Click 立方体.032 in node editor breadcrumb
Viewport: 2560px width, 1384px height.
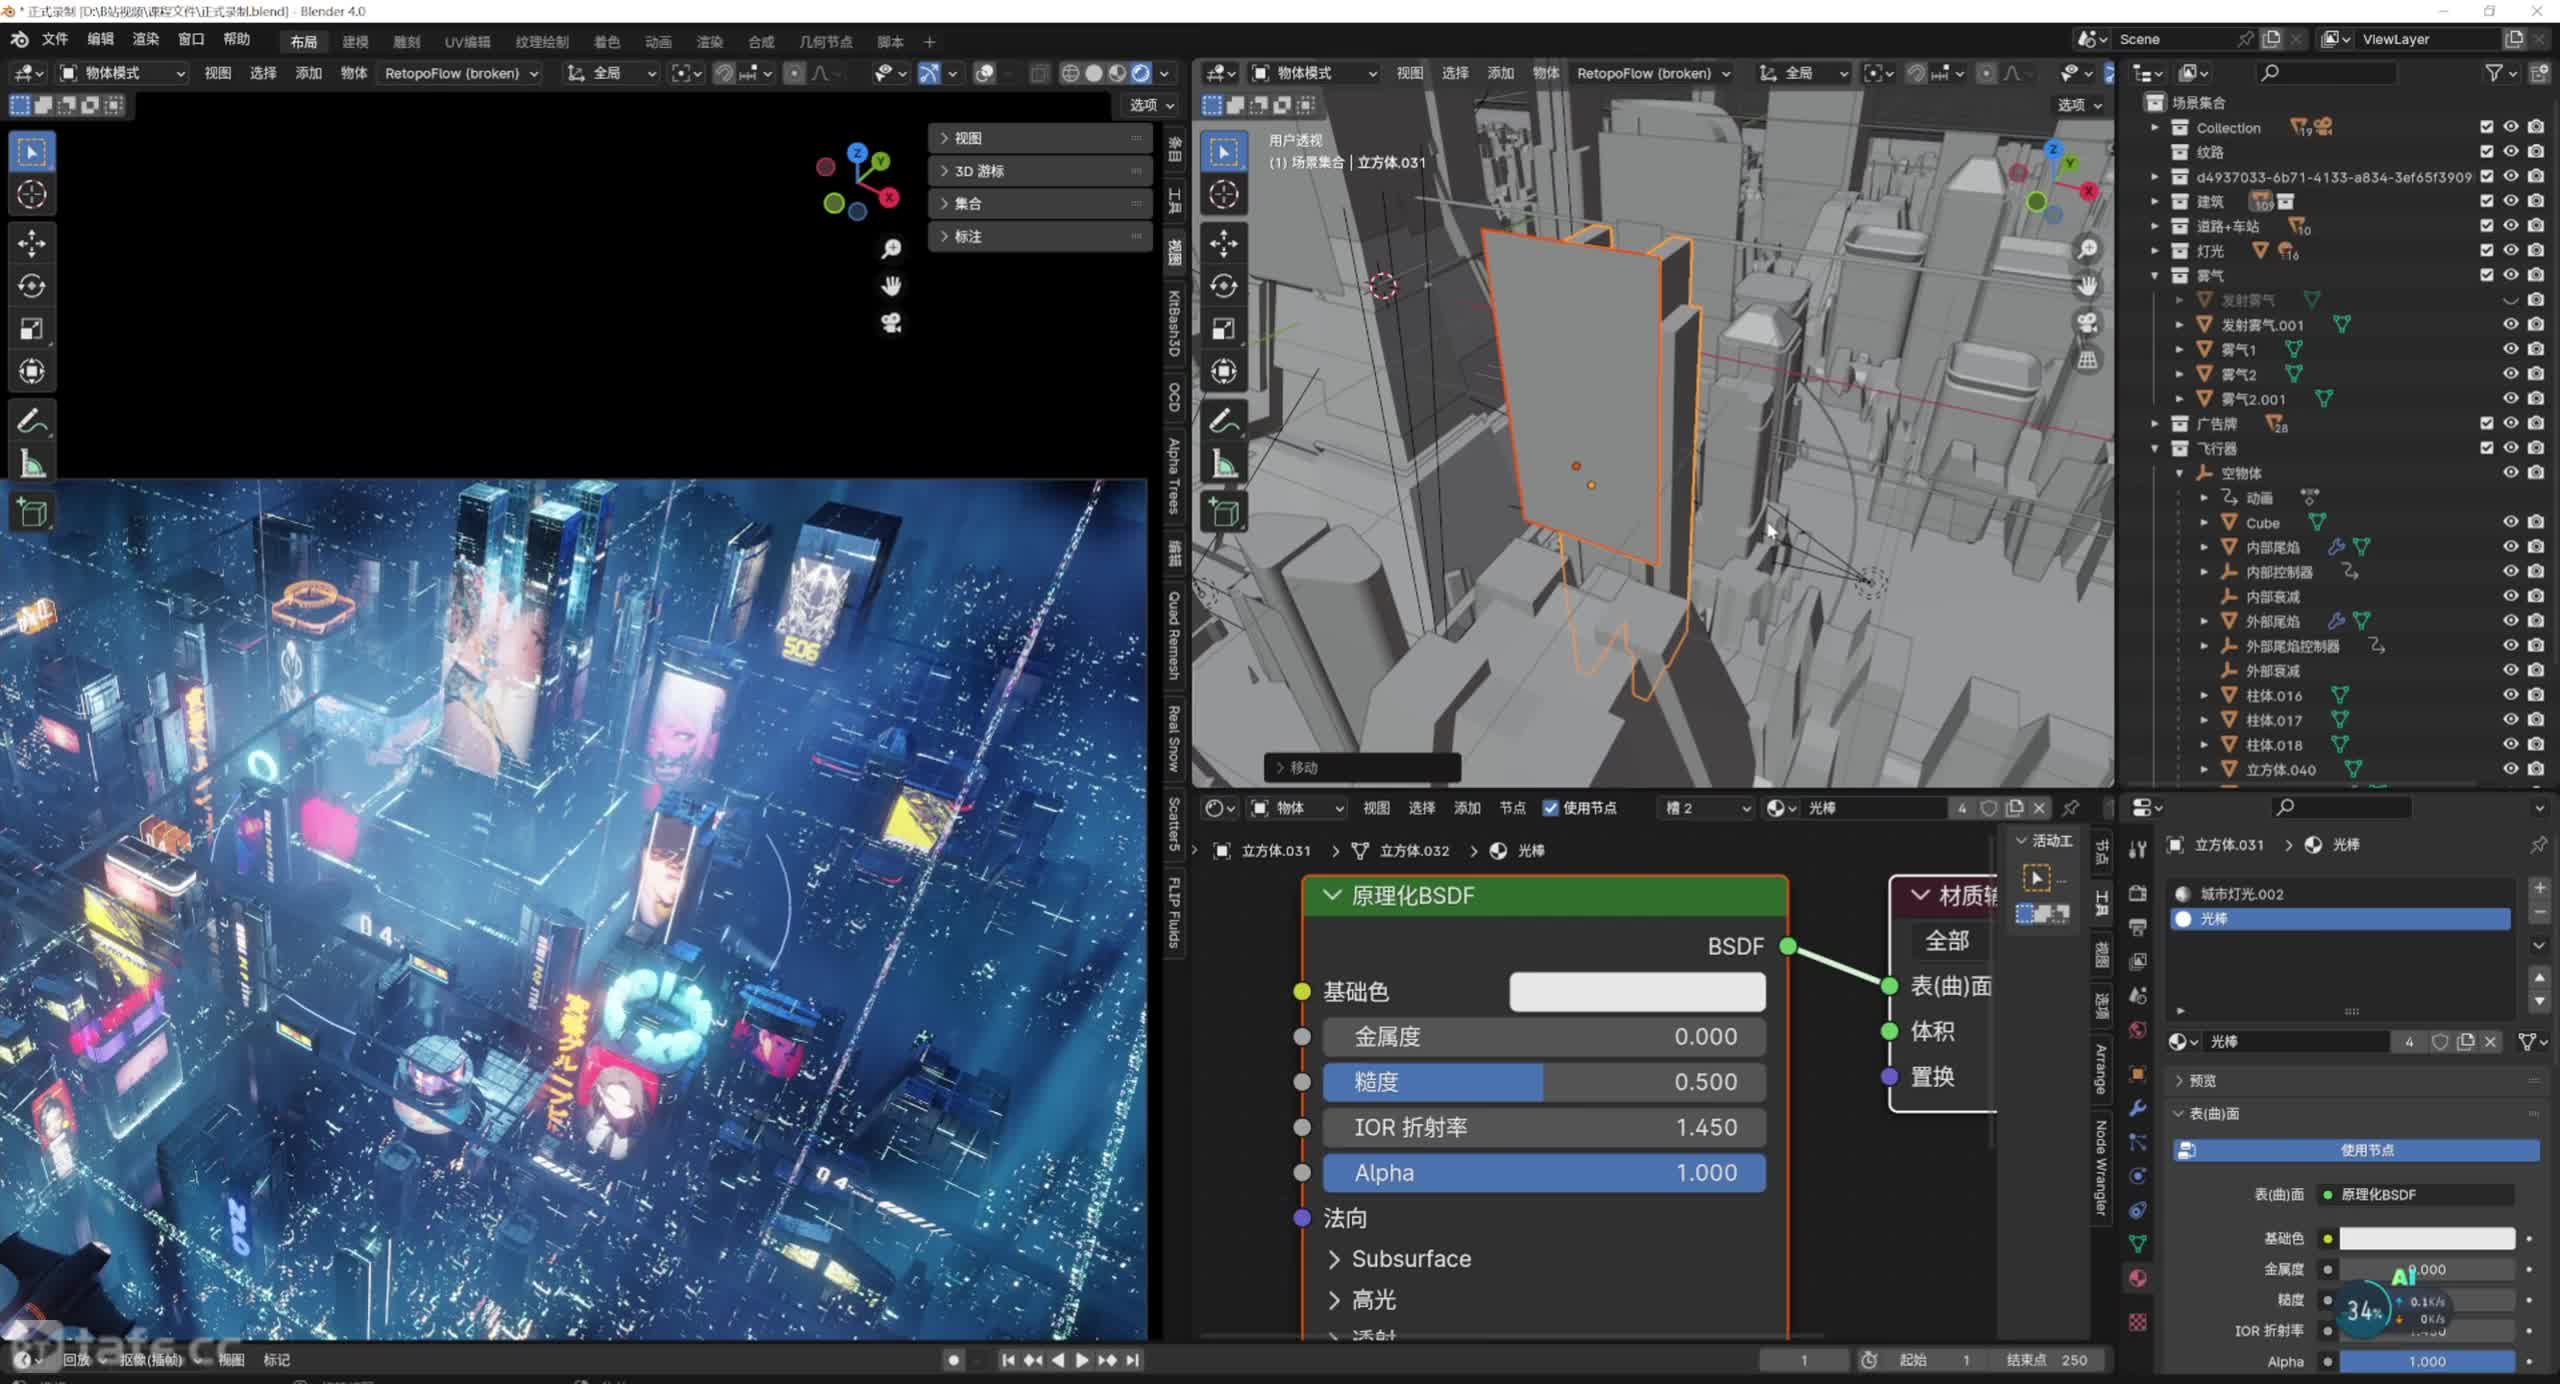tap(1414, 851)
